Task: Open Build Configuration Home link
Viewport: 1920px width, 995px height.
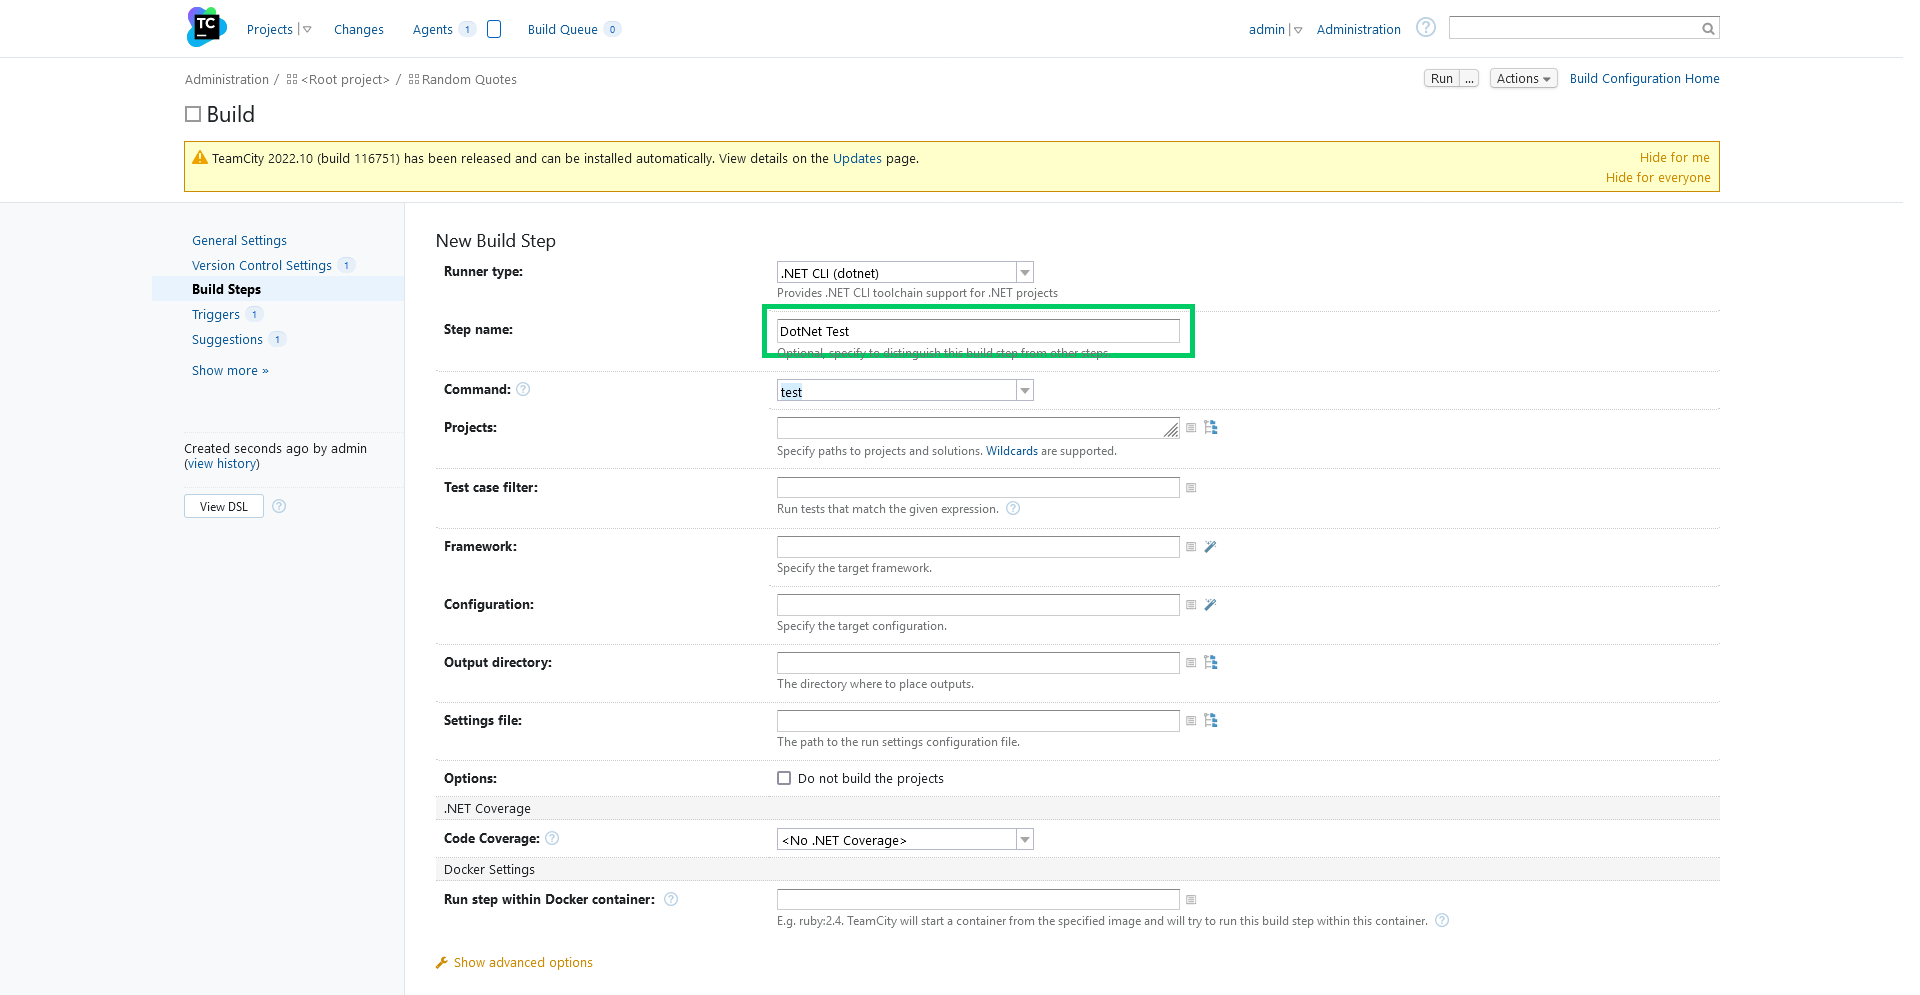Action: [1644, 79]
